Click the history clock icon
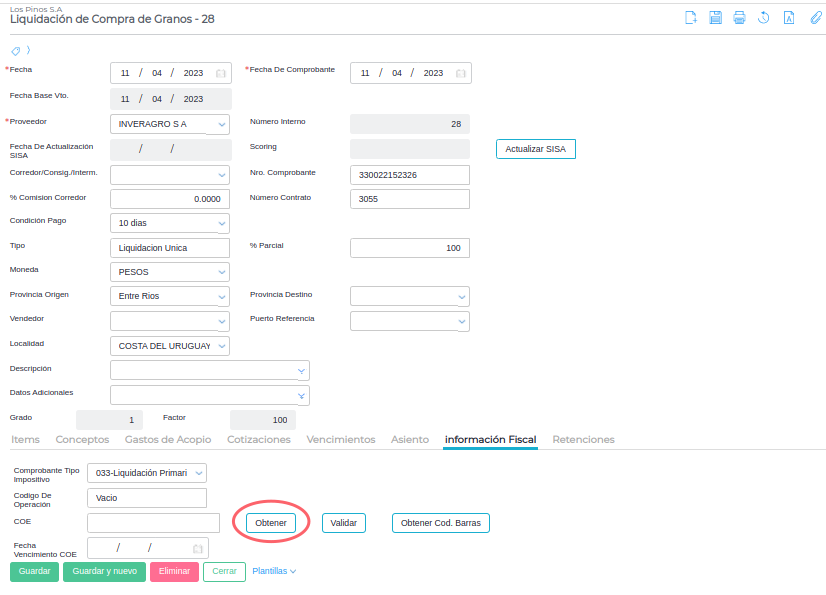The height and width of the screenshot is (595, 826). (764, 17)
